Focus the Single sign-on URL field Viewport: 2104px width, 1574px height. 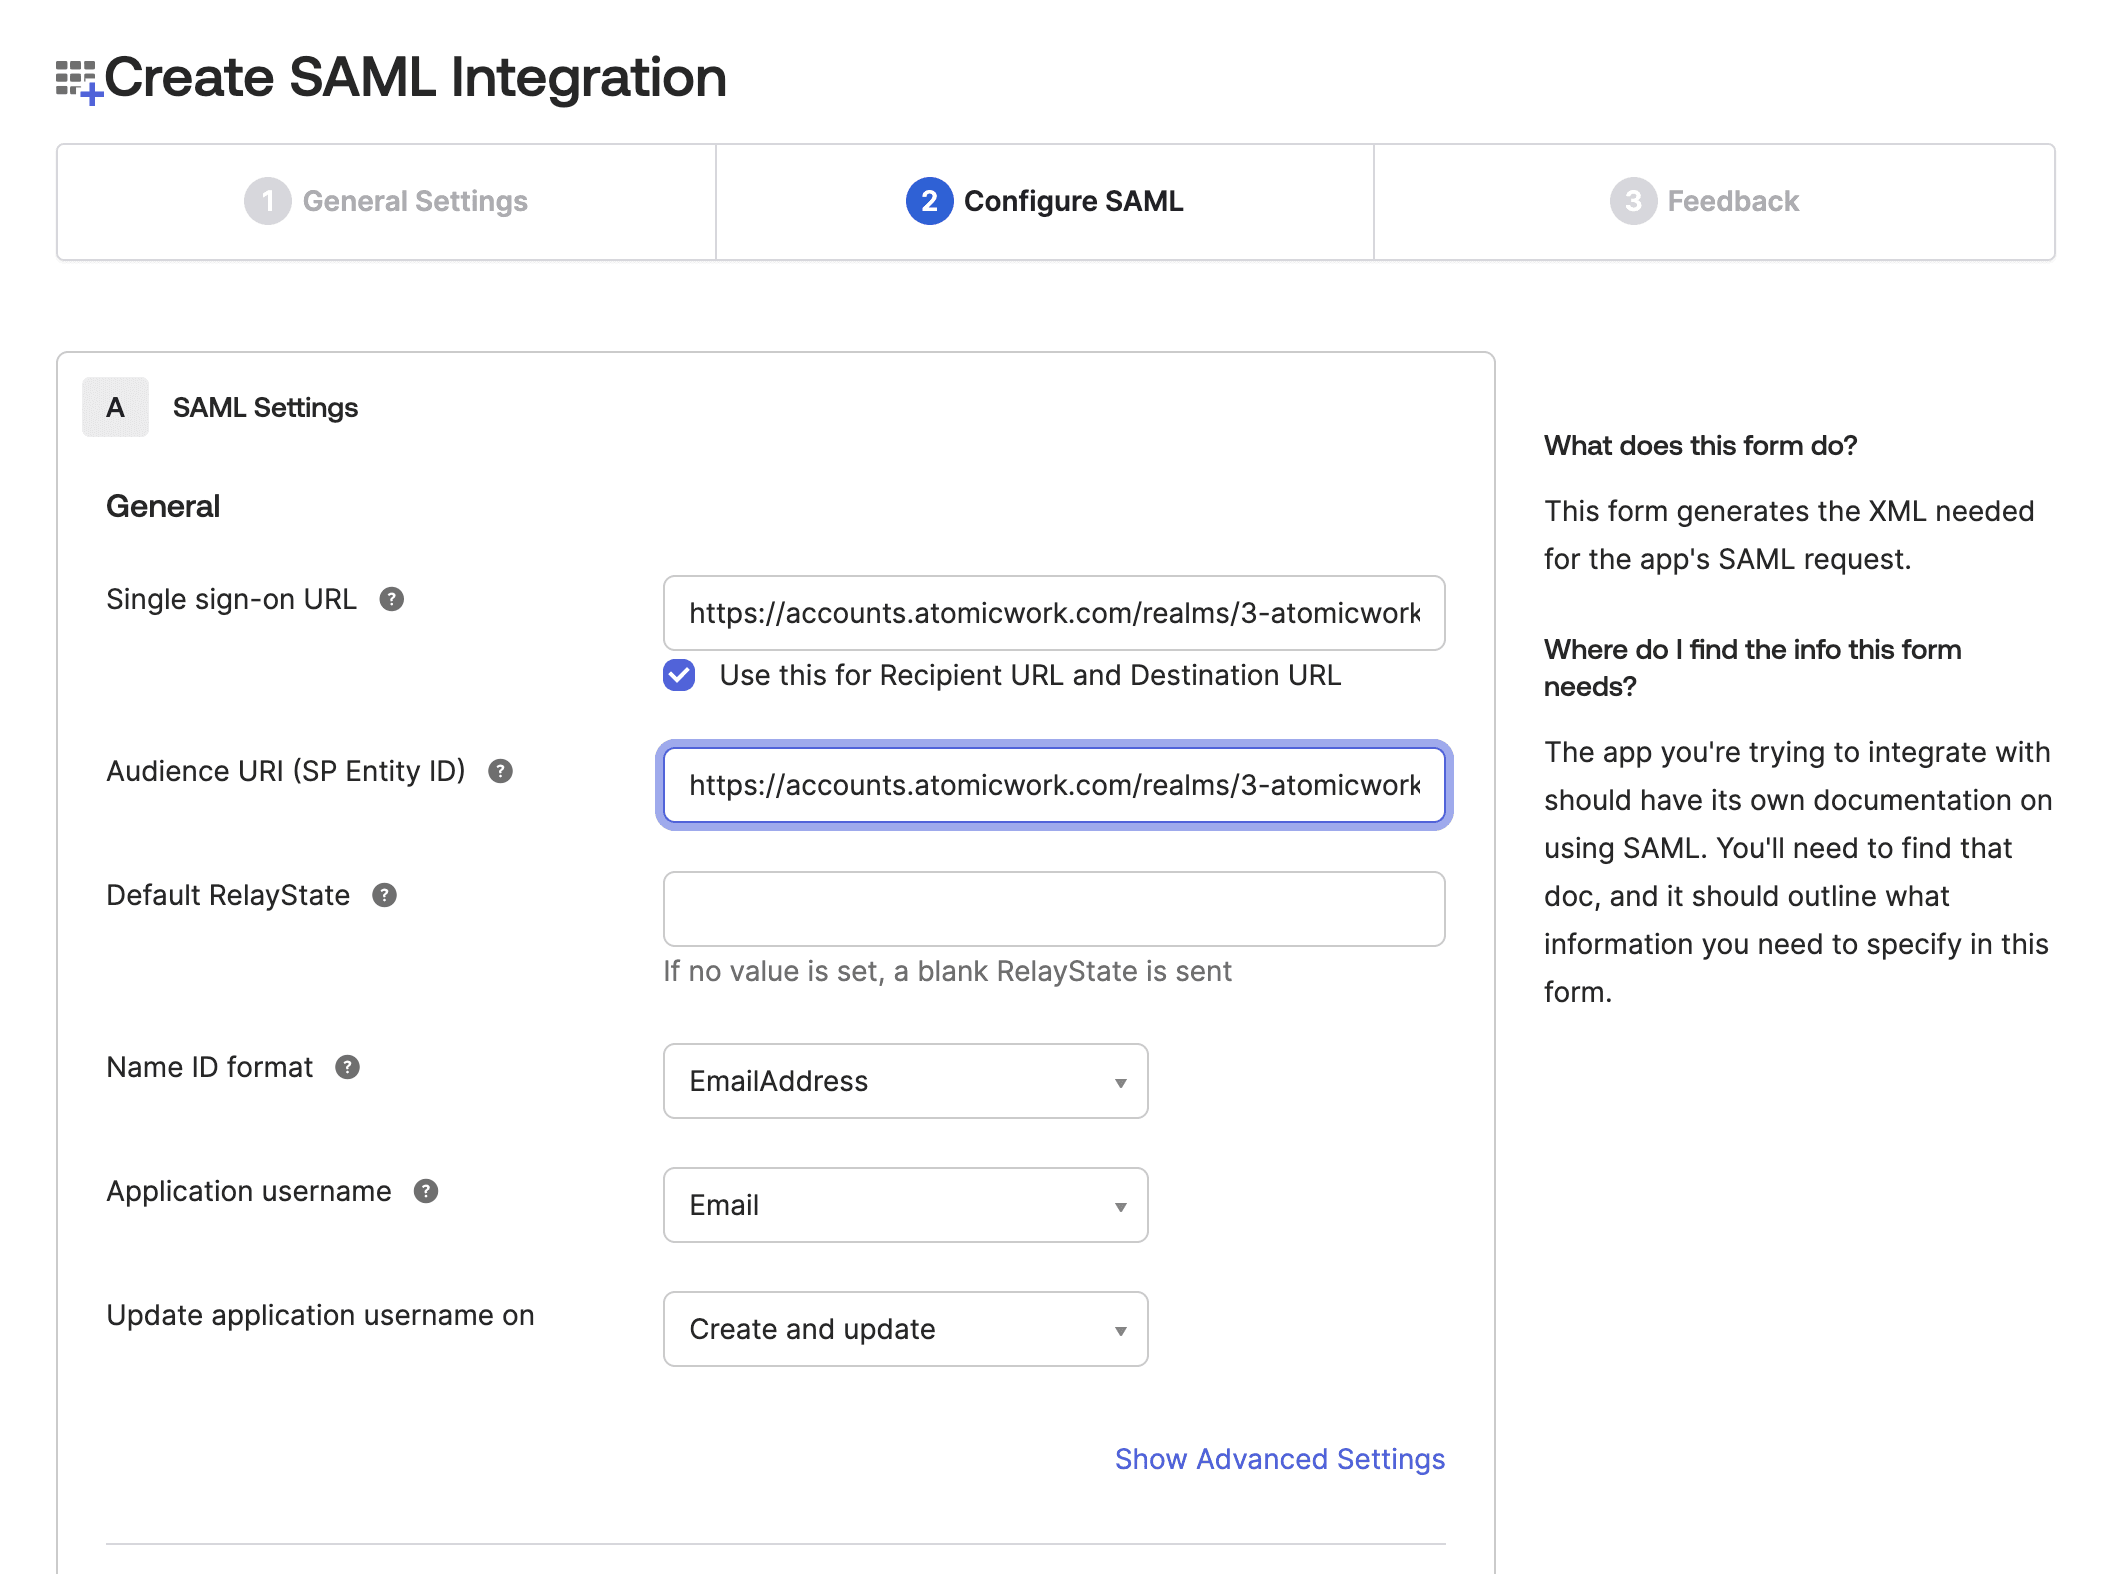[x=1054, y=613]
